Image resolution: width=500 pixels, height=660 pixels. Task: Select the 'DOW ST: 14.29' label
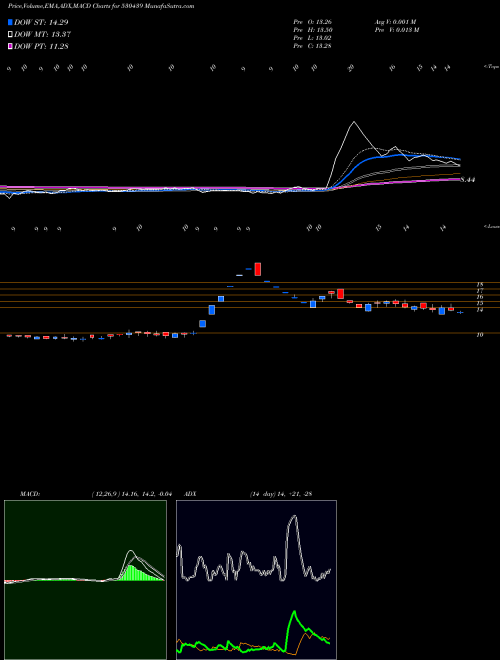[41, 22]
